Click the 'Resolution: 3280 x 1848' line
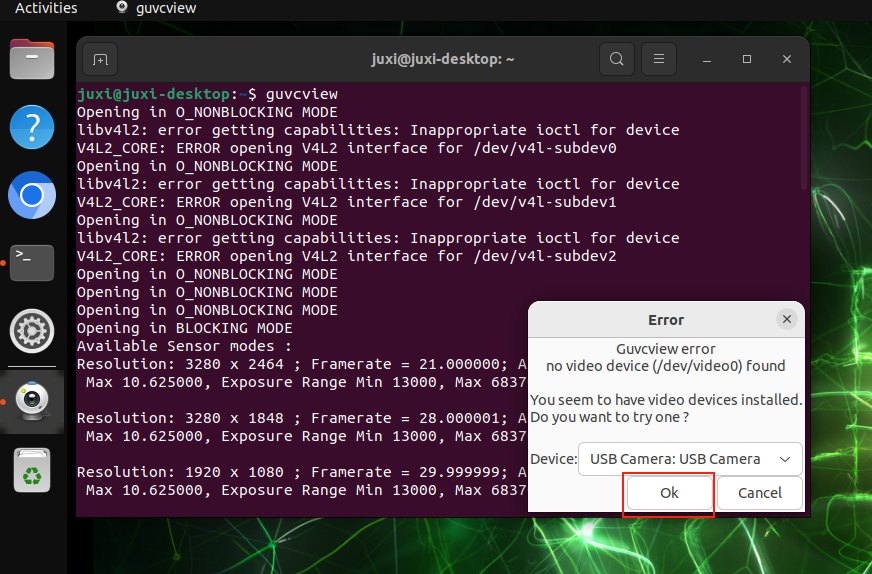The width and height of the screenshot is (872, 574). (302, 418)
